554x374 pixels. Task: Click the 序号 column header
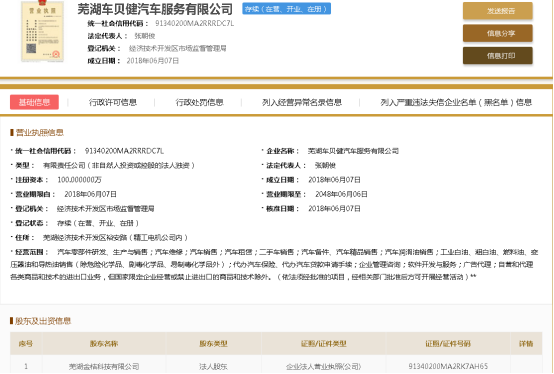pyautogui.click(x=26, y=343)
